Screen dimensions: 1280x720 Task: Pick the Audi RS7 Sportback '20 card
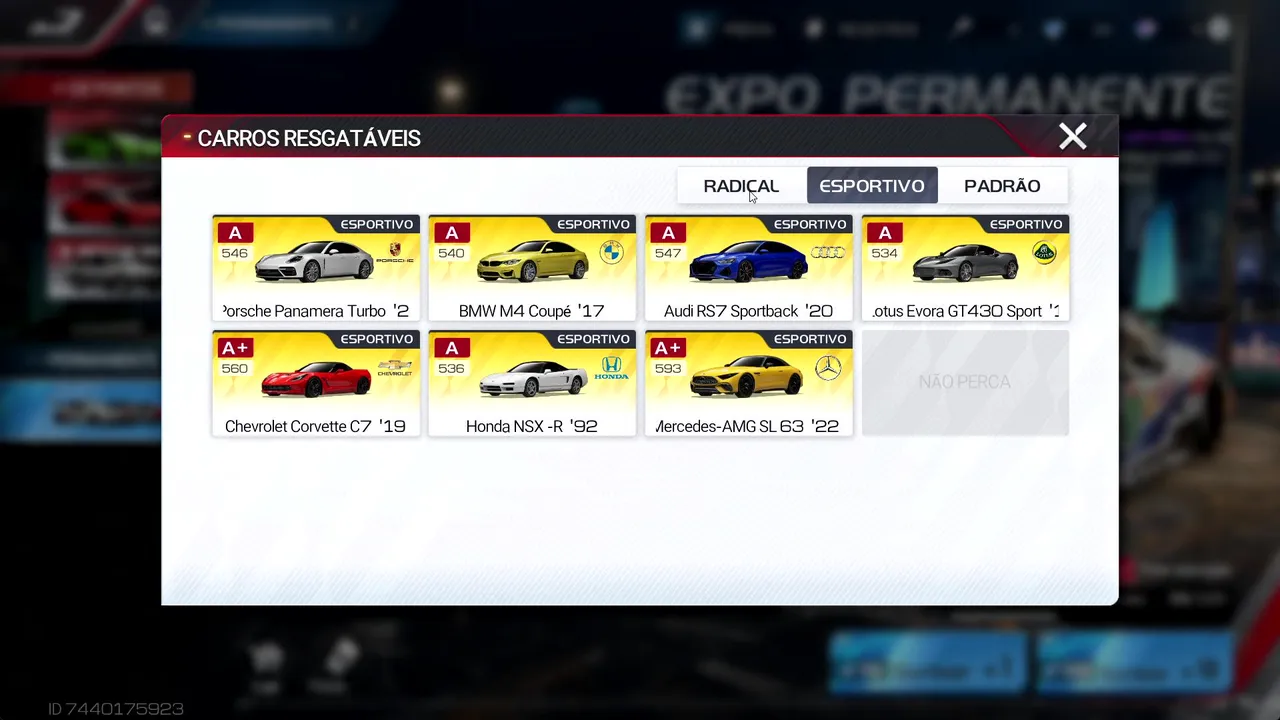coord(749,268)
